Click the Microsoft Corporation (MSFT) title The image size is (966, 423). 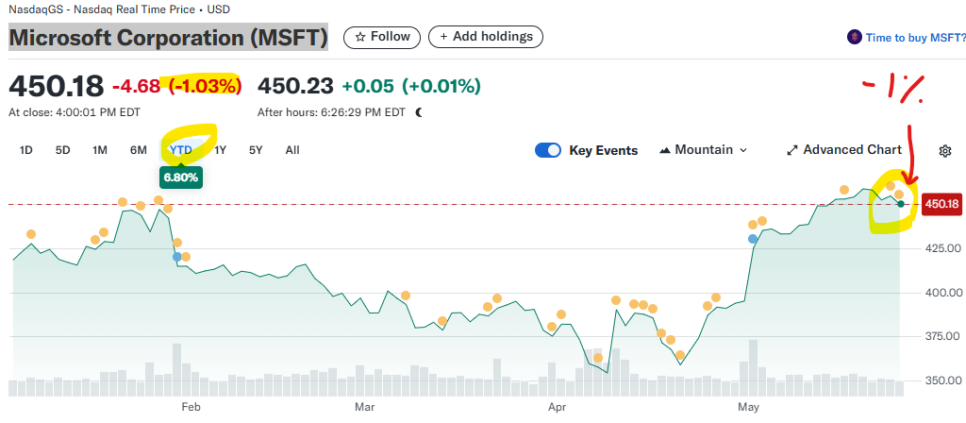coord(168,38)
